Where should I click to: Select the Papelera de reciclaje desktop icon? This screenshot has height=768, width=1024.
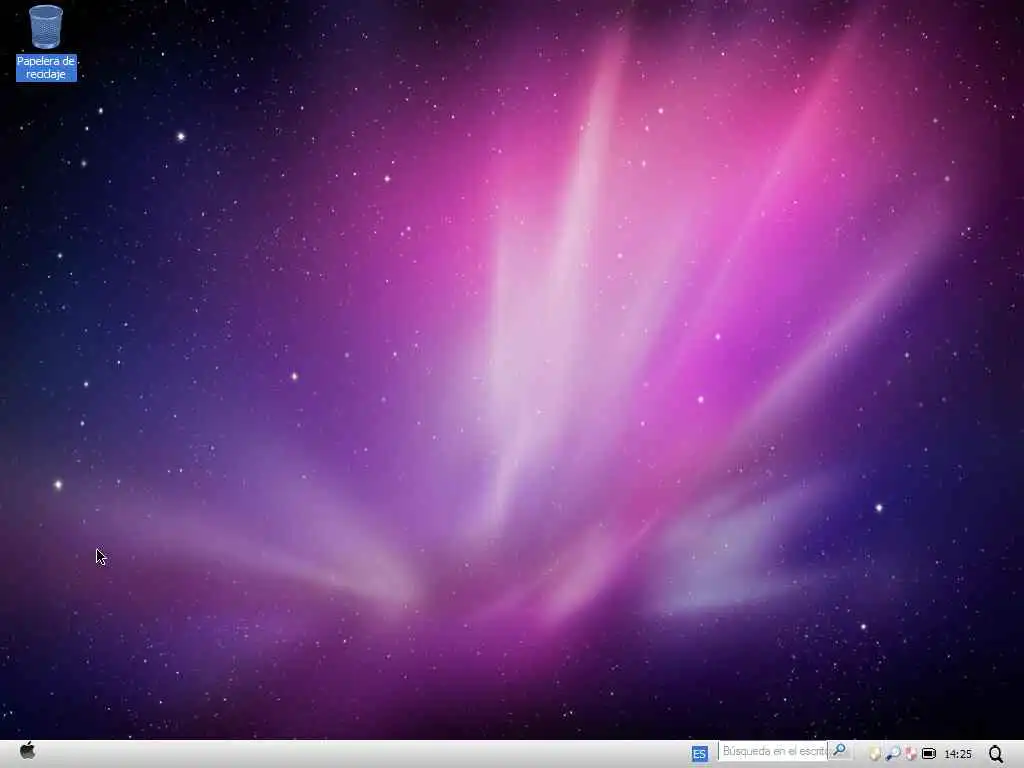pos(46,42)
